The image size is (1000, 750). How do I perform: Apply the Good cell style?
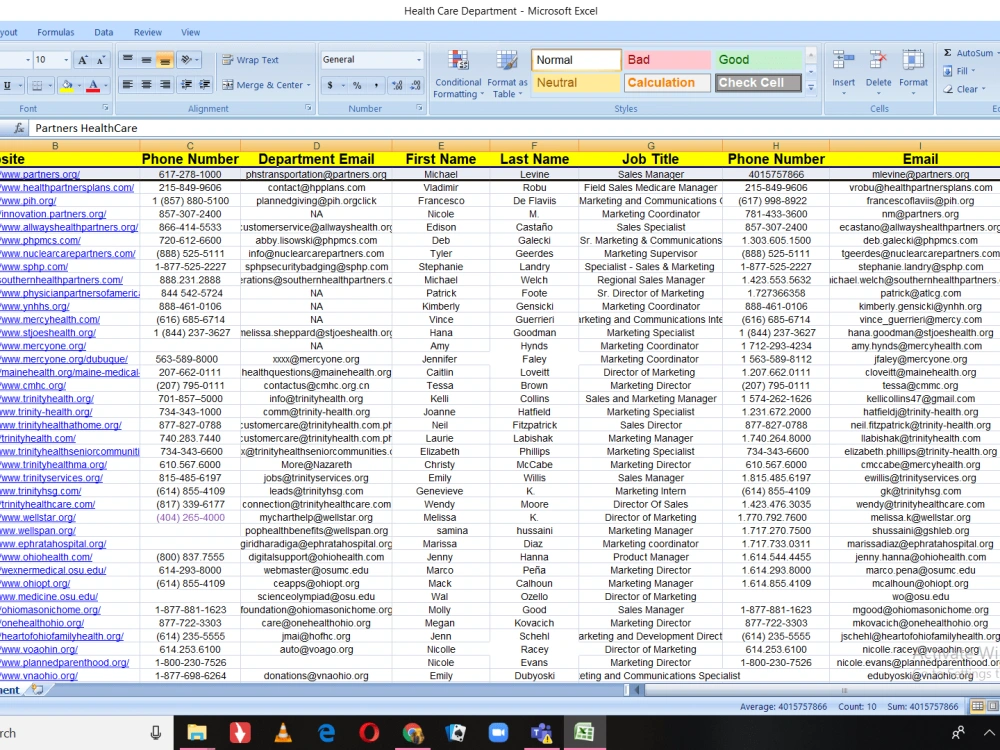[x=758, y=60]
